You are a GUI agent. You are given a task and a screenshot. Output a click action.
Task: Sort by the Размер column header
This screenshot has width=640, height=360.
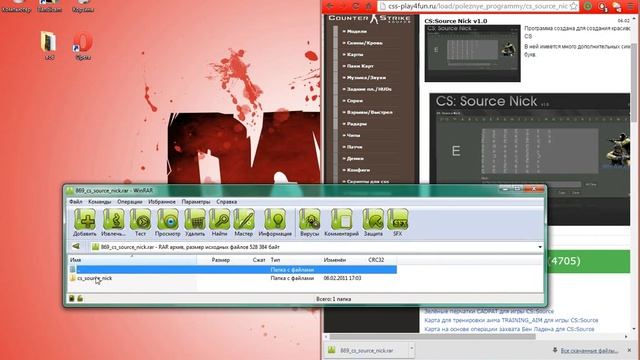coord(220,260)
